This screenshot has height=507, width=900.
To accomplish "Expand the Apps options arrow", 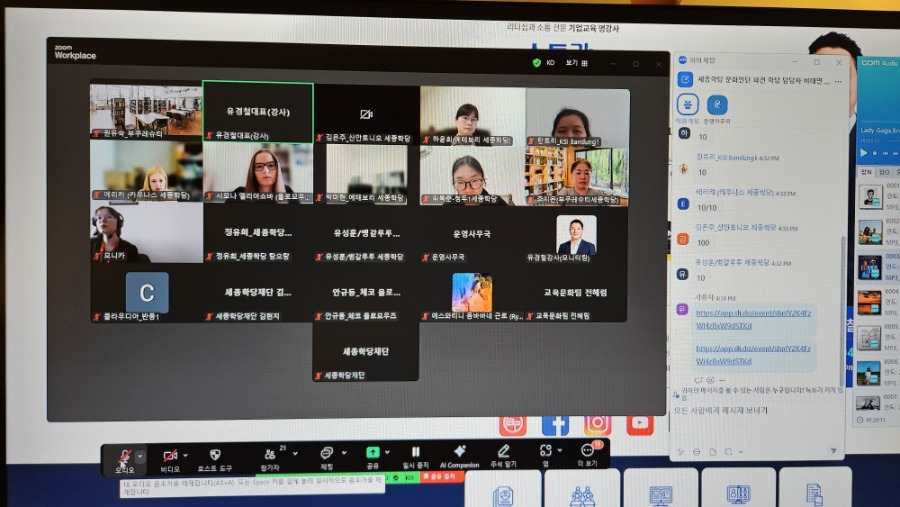I will [560, 450].
